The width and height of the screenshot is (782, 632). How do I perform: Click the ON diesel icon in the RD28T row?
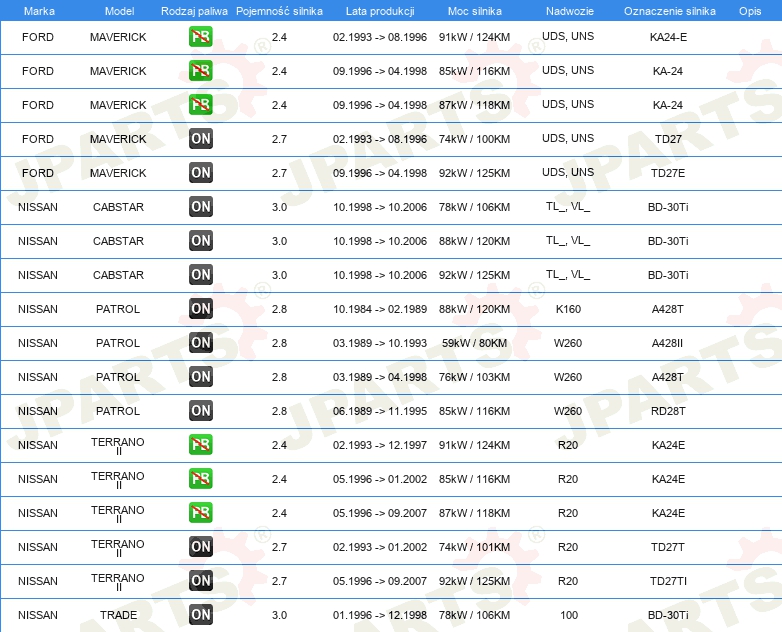click(200, 411)
